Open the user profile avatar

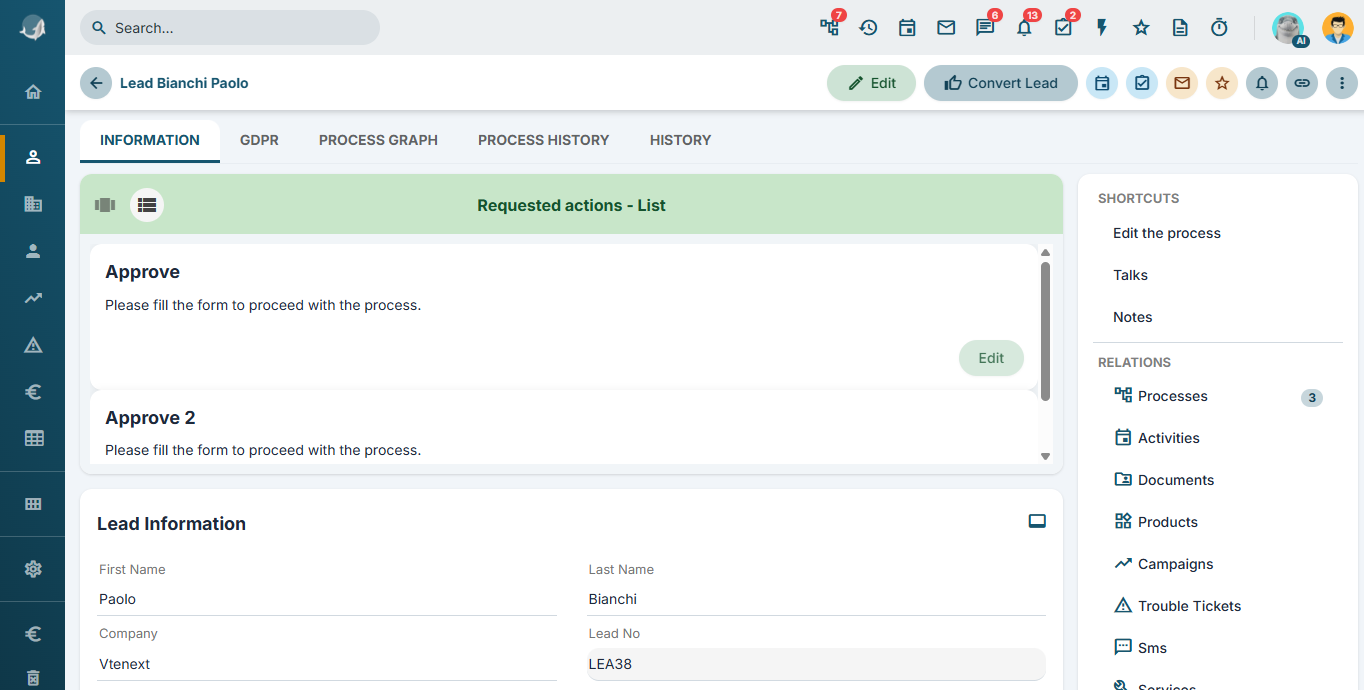pos(1337,28)
